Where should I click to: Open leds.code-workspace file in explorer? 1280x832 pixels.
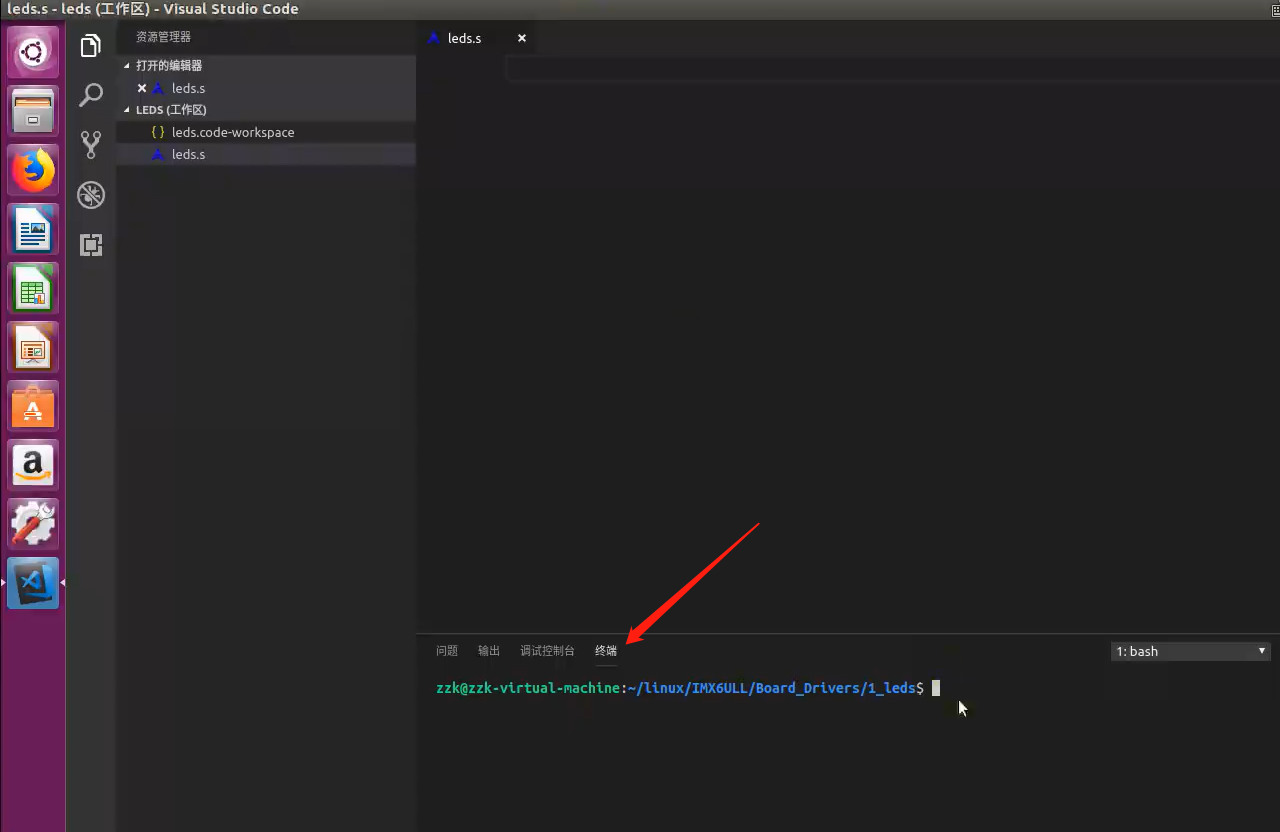pyautogui.click(x=266, y=132)
